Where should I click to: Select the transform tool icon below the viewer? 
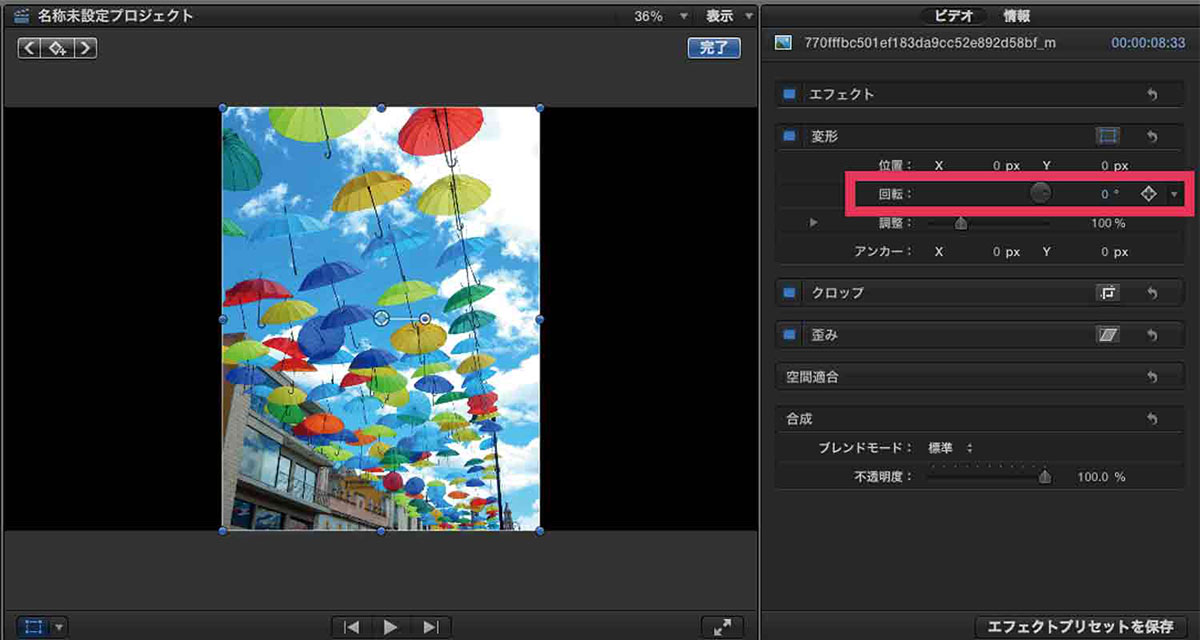pos(34,627)
